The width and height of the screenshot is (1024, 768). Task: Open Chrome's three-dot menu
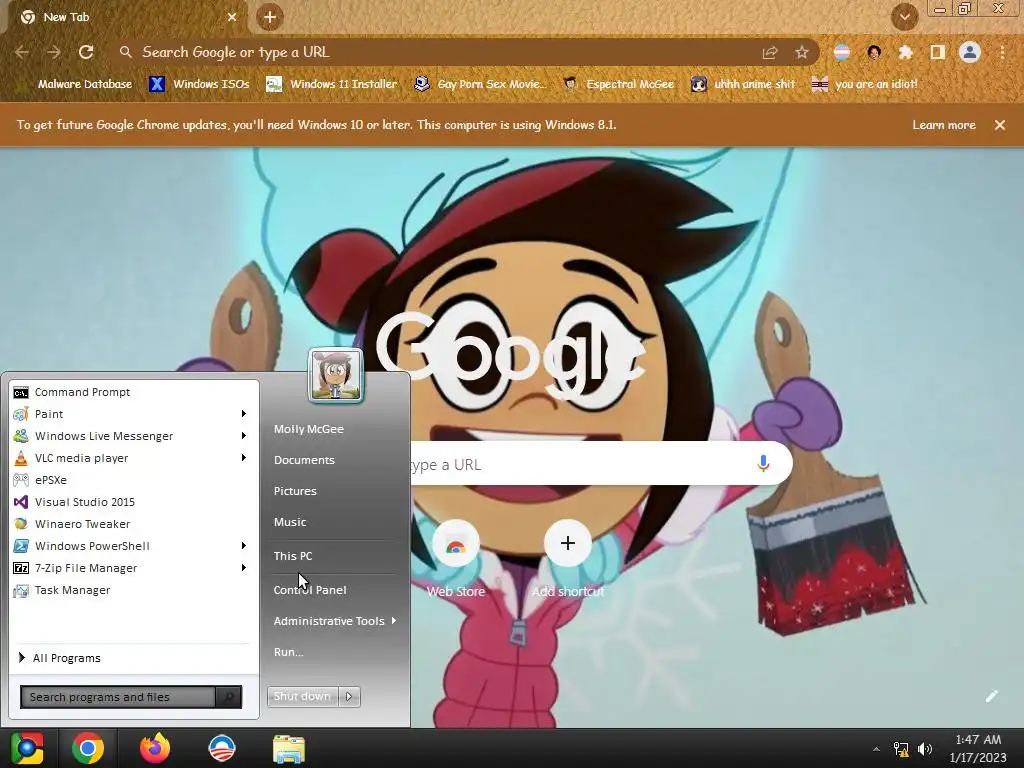click(x=1002, y=52)
